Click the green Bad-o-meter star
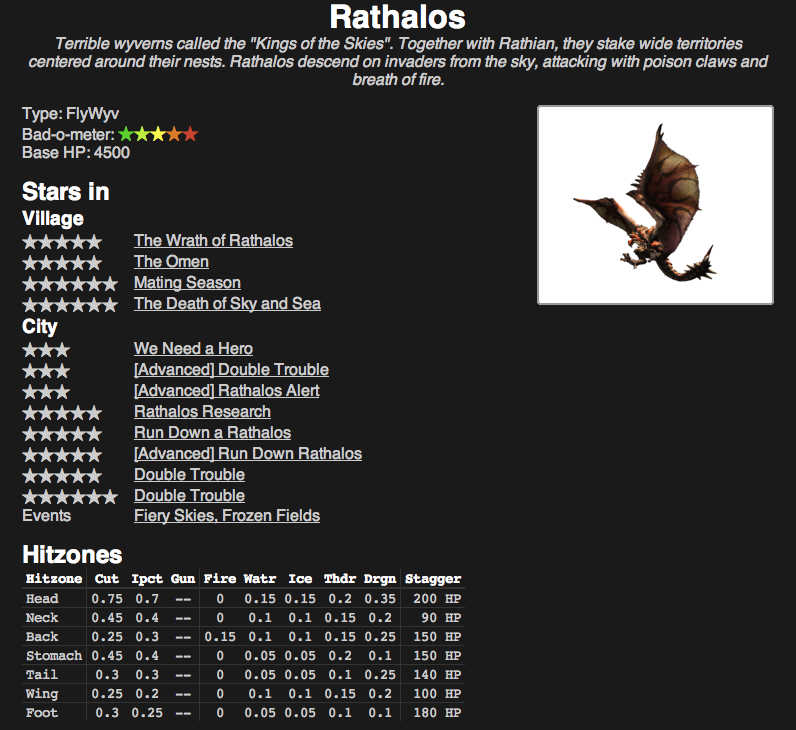Image resolution: width=796 pixels, height=730 pixels. pyautogui.click(x=126, y=135)
